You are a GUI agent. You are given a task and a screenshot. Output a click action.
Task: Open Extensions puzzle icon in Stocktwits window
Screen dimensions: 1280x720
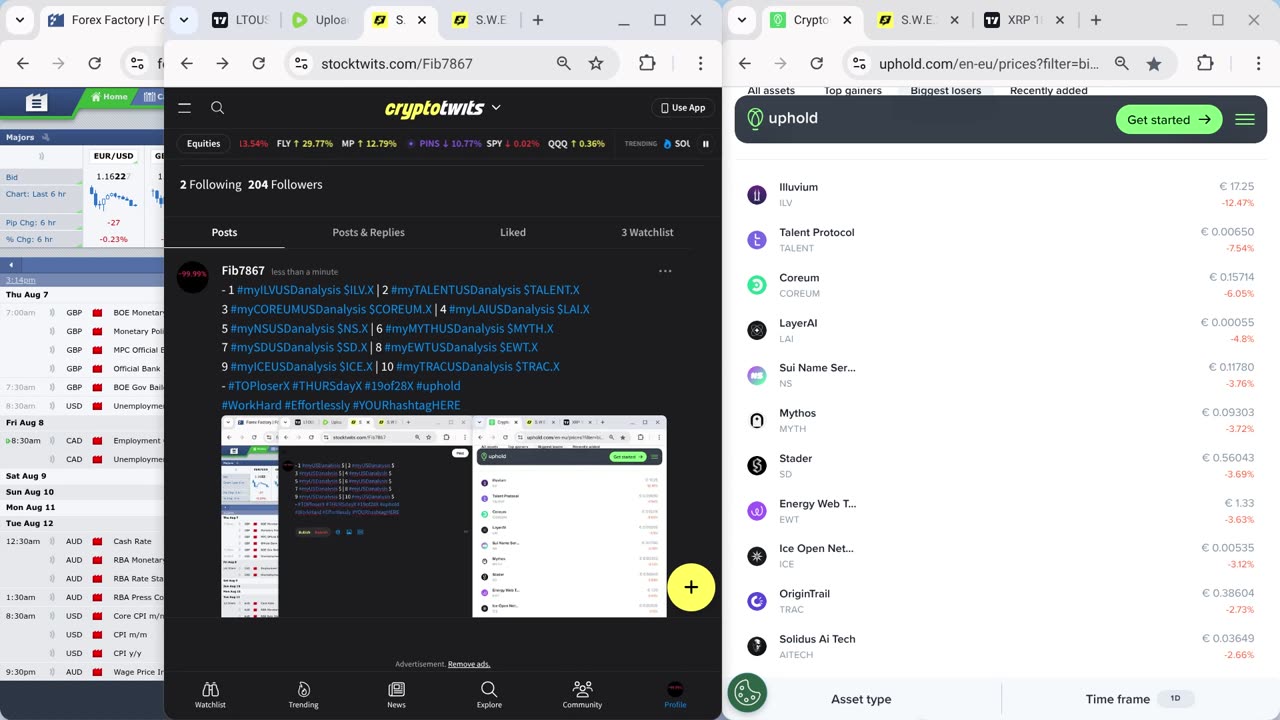pyautogui.click(x=647, y=63)
